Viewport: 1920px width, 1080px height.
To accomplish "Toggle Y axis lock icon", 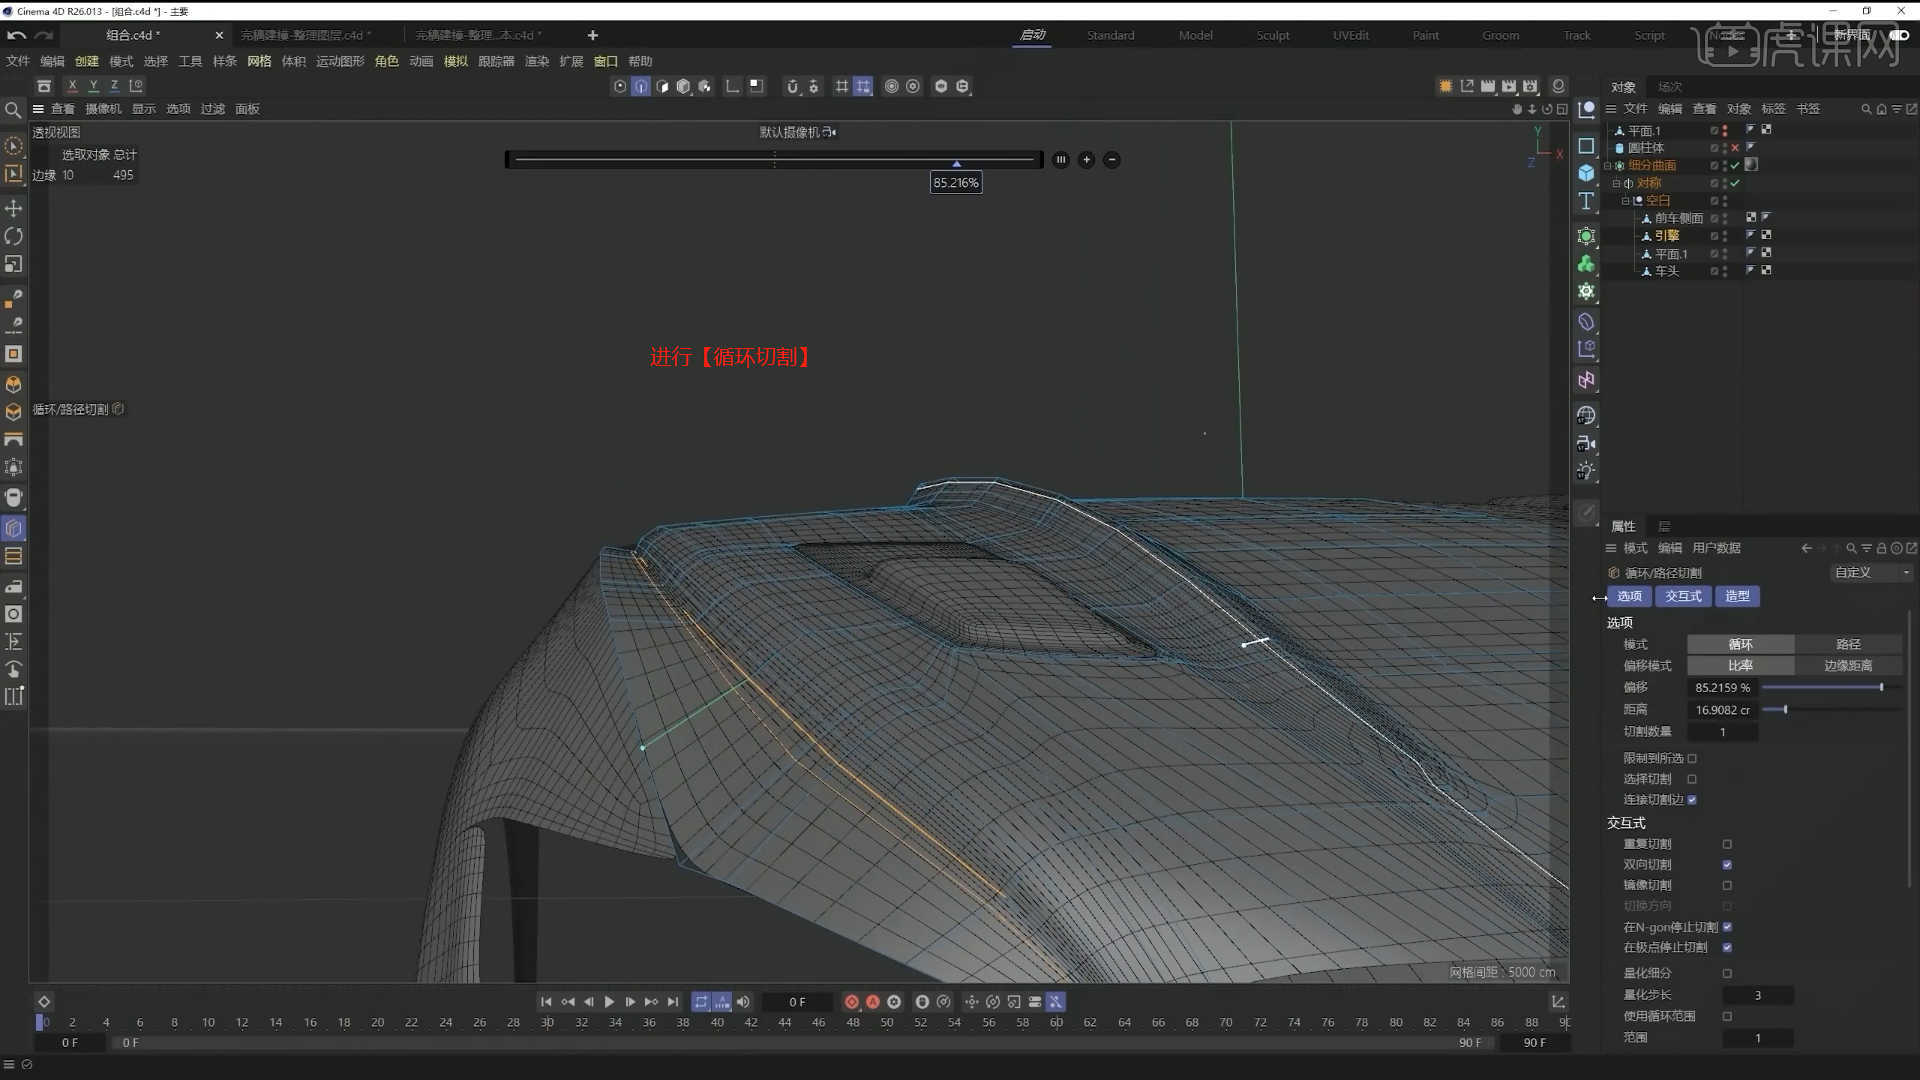I will tap(93, 86).
